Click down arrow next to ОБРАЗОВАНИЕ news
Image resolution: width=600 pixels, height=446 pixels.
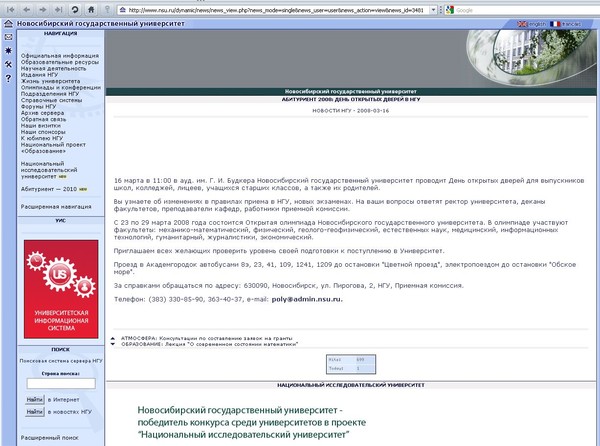(x=113, y=344)
